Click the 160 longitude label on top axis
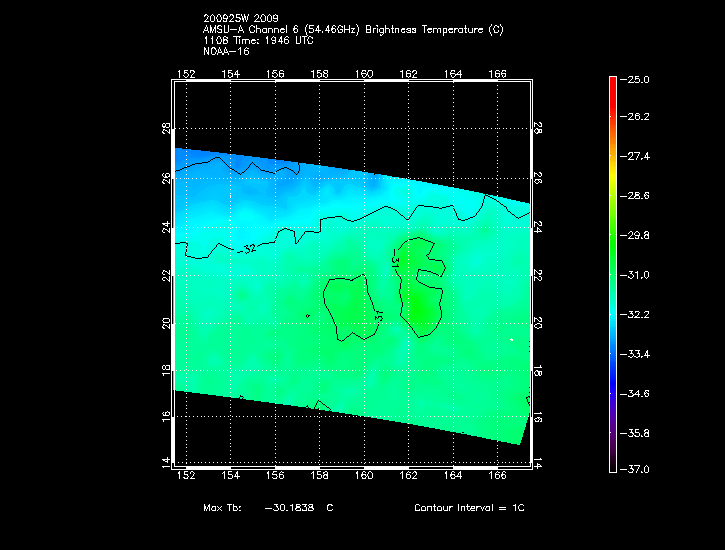Image resolution: width=725 pixels, height=550 pixels. click(364, 73)
